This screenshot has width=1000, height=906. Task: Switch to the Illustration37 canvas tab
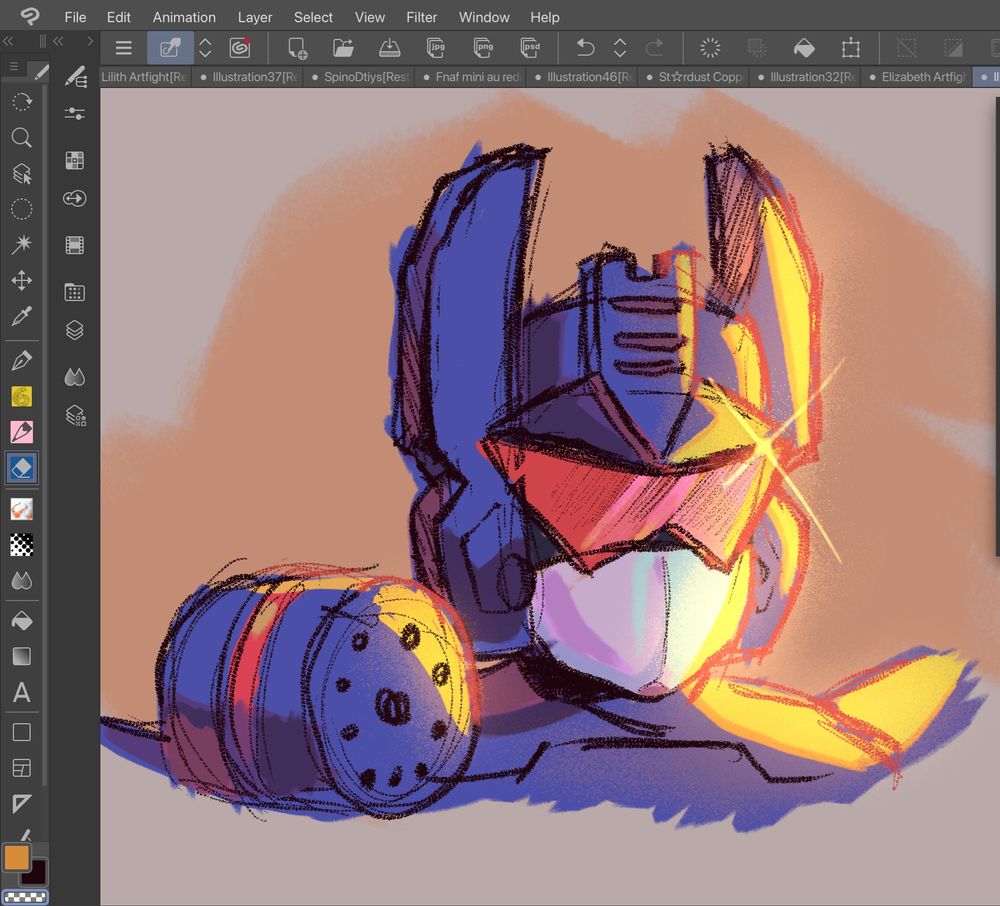[249, 77]
